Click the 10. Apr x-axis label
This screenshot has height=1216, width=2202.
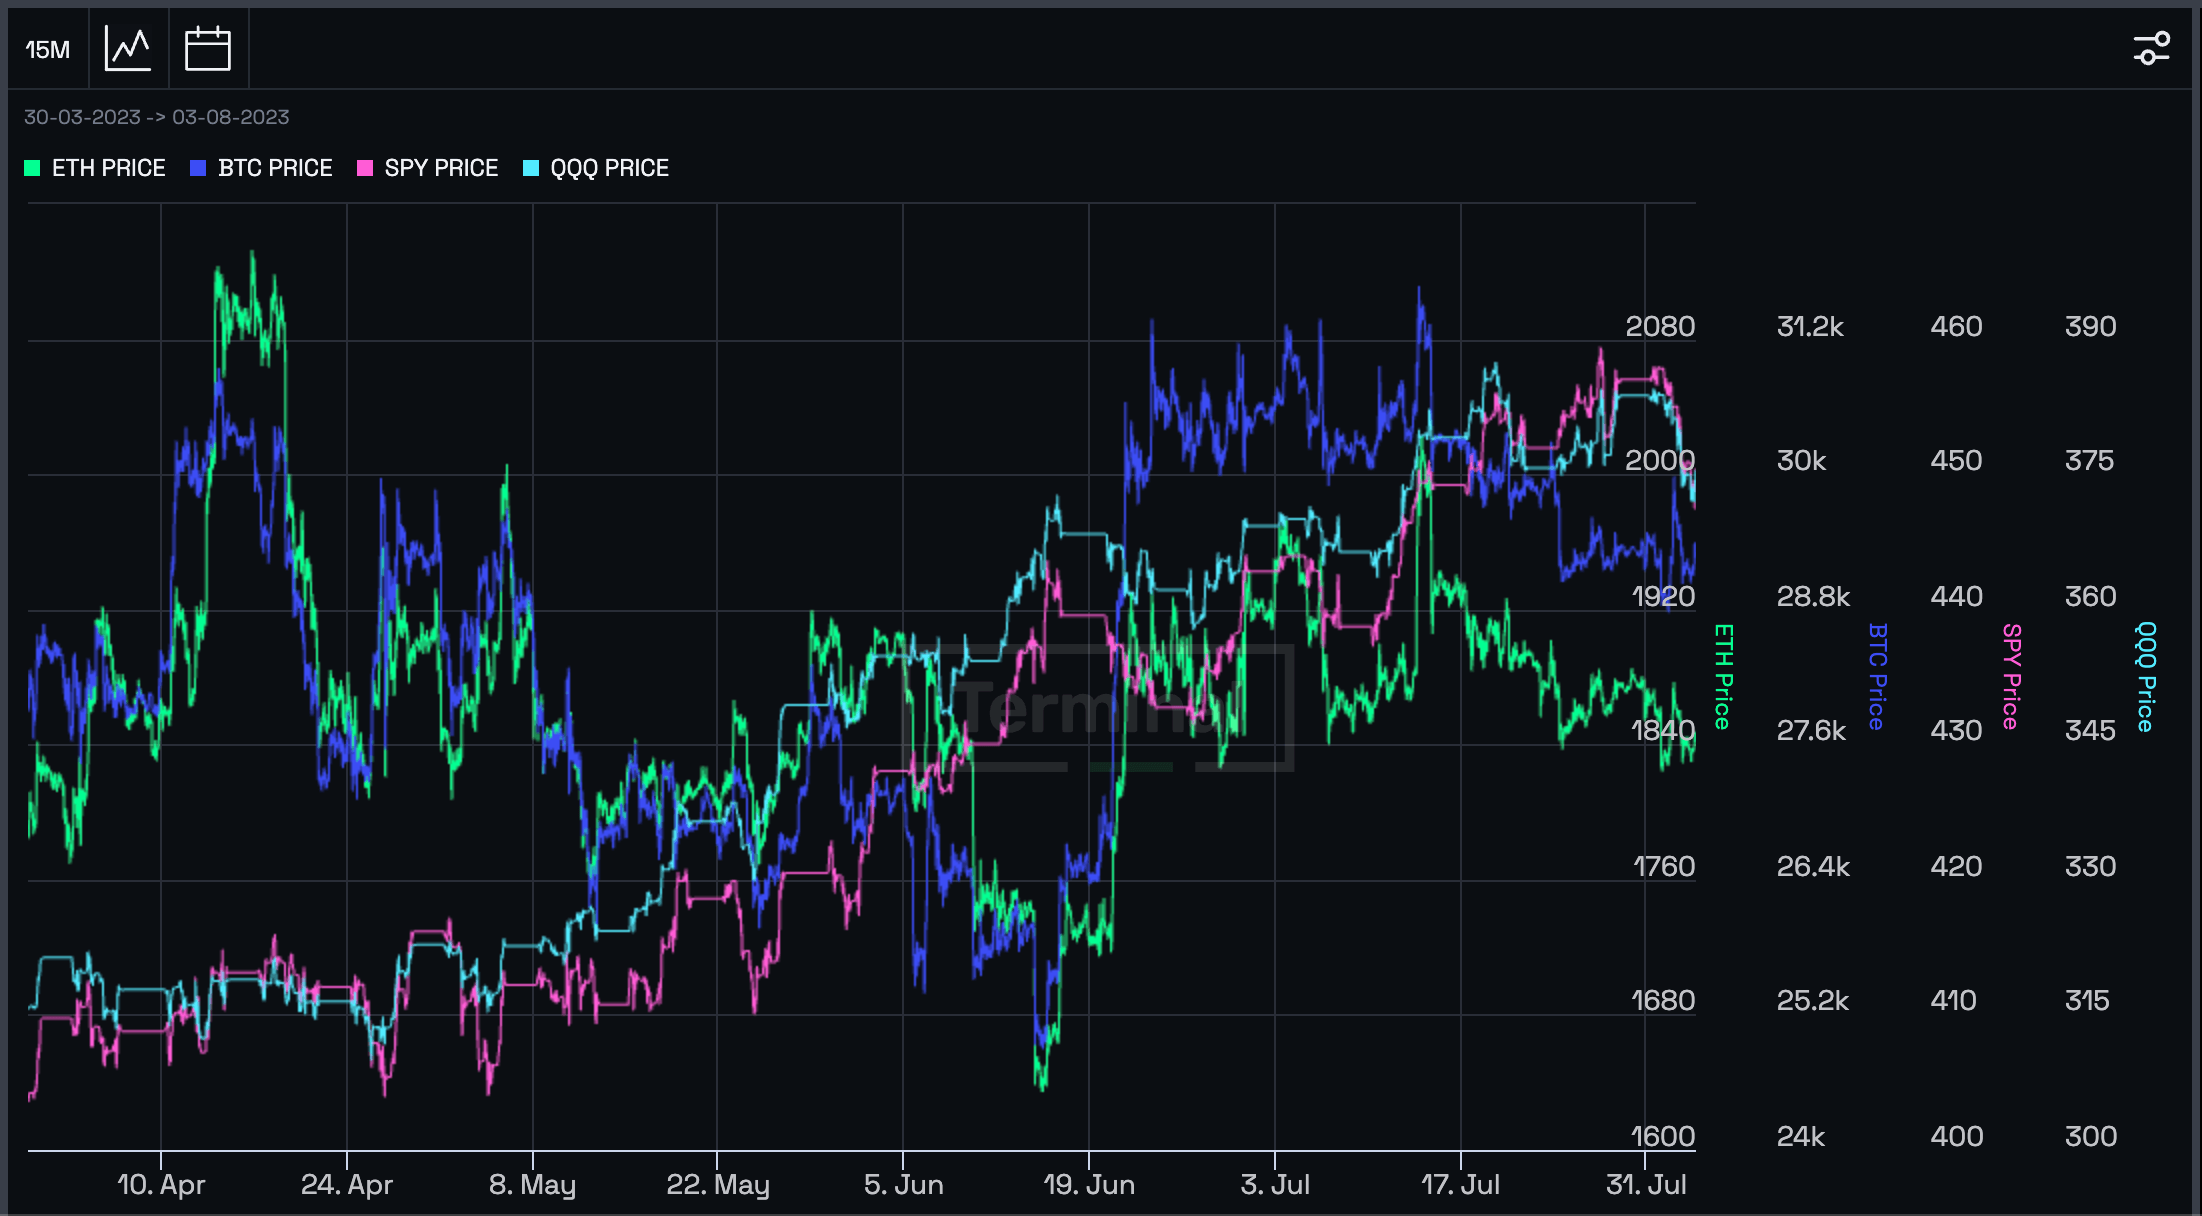161,1185
